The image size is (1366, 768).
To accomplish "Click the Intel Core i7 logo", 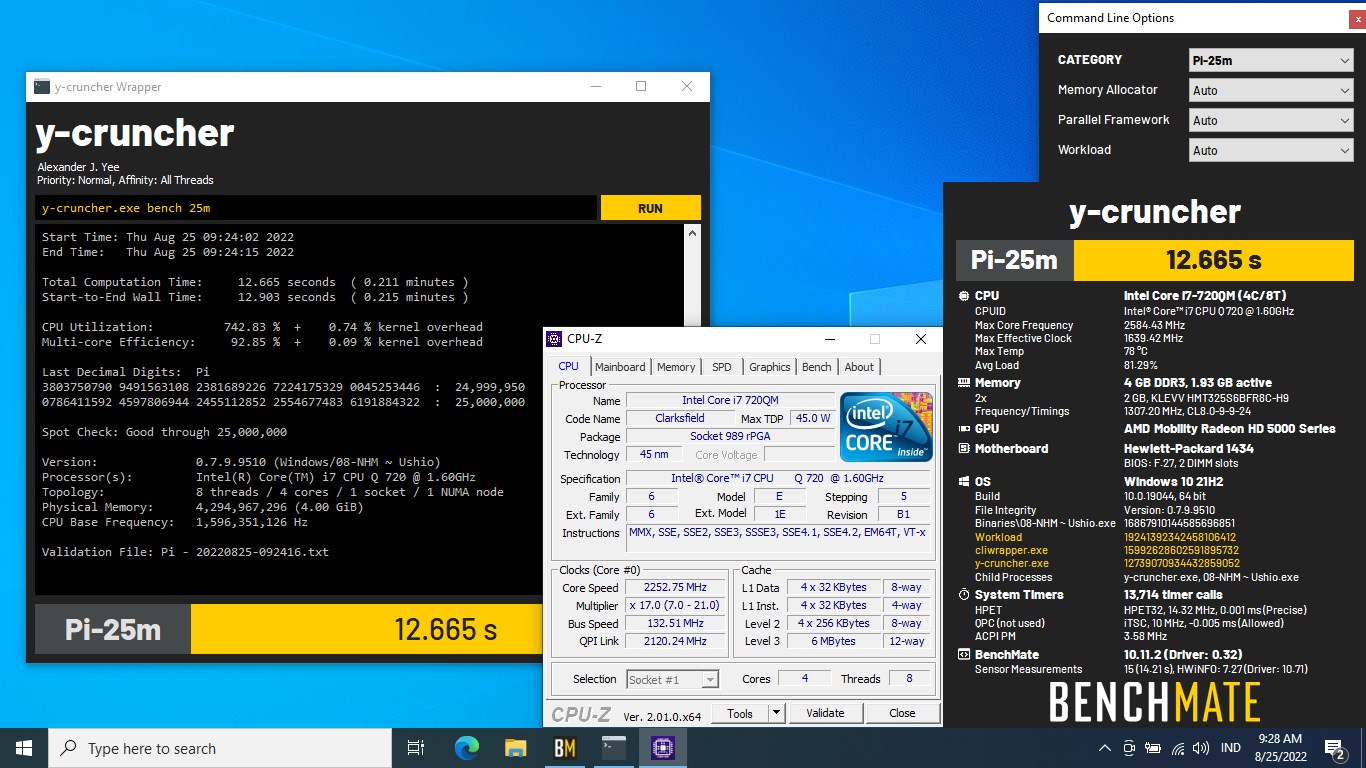I will (886, 425).
